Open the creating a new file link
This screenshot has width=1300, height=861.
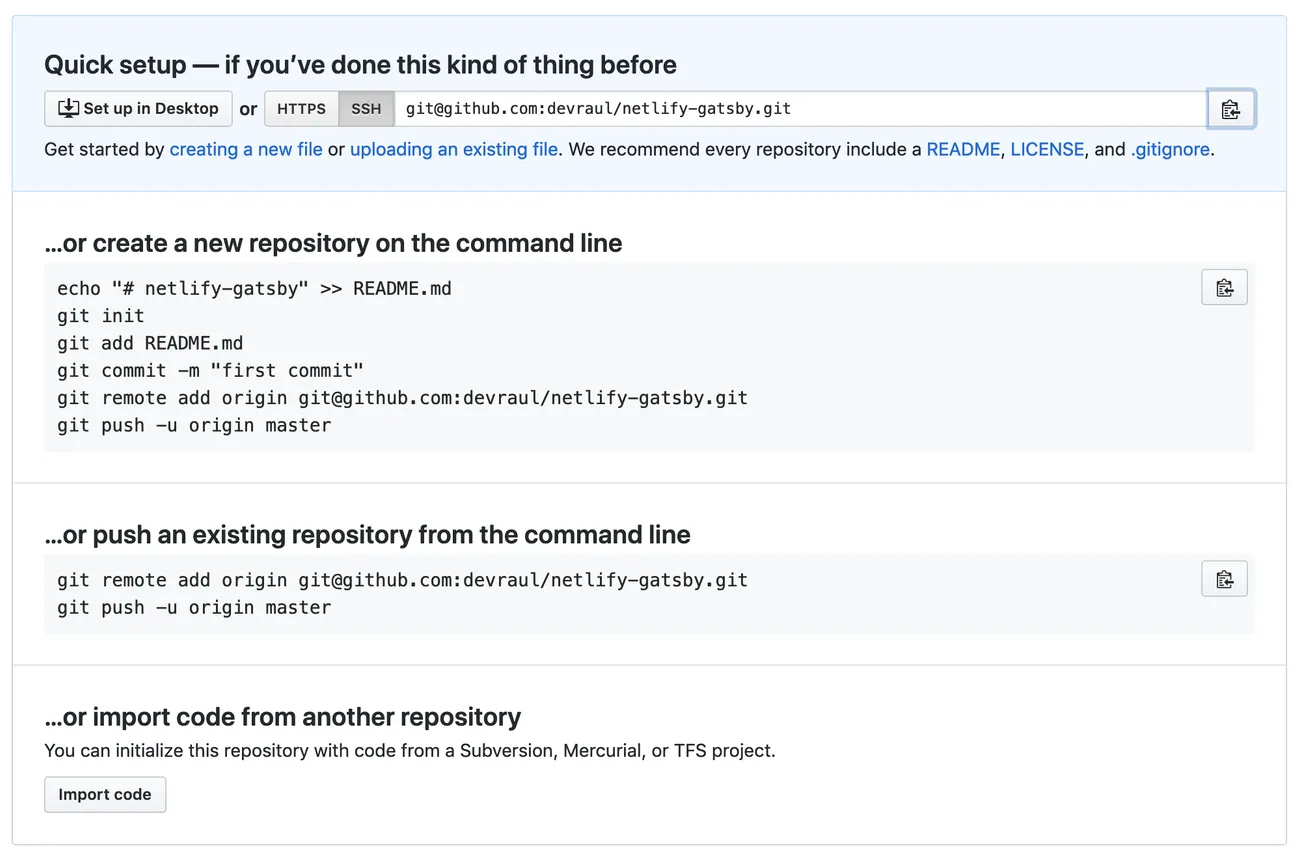coord(246,150)
